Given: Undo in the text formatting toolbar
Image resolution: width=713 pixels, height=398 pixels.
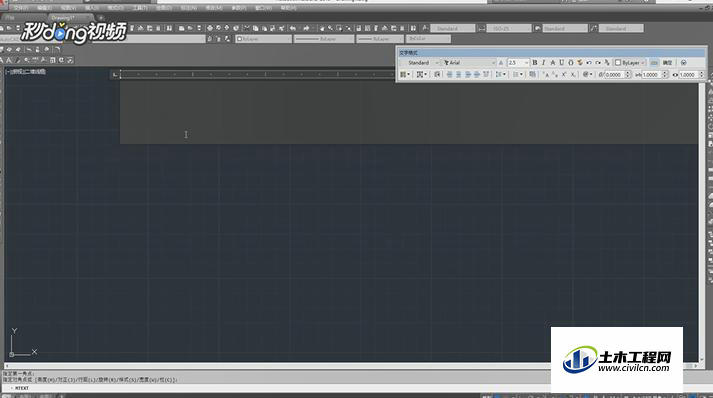Looking at the screenshot, I should point(589,63).
